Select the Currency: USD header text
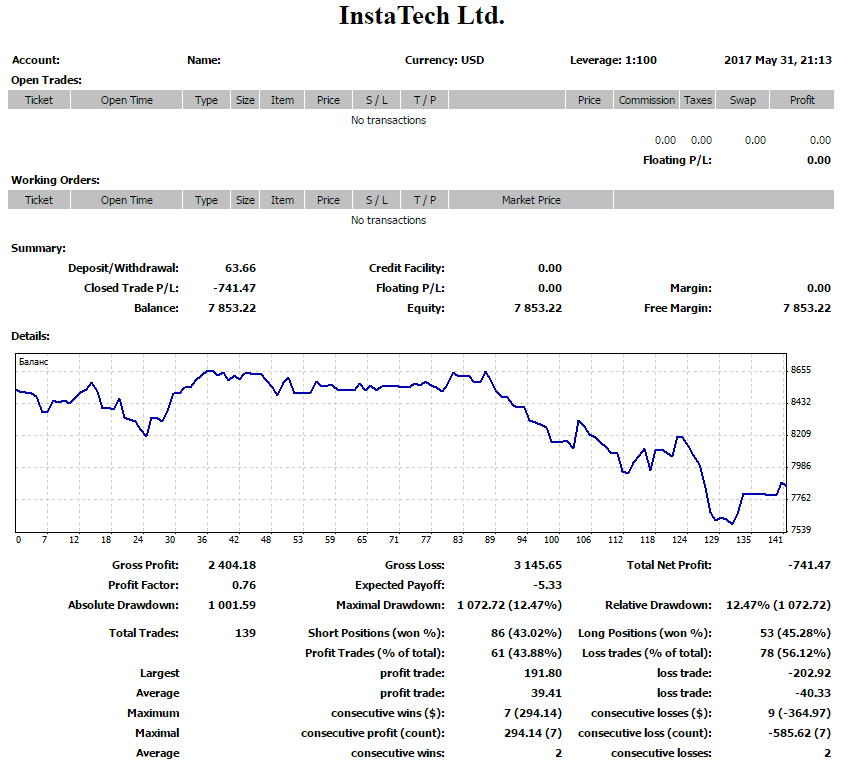 (445, 60)
